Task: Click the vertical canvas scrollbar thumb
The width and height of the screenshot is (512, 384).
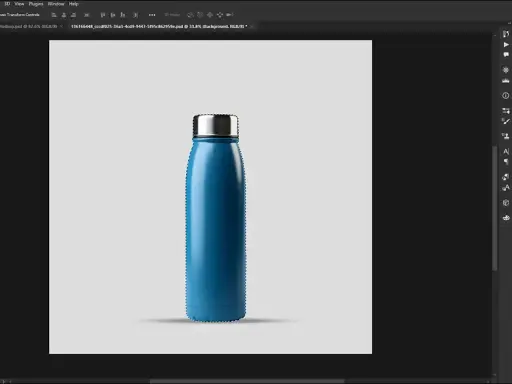Action: coord(495,208)
